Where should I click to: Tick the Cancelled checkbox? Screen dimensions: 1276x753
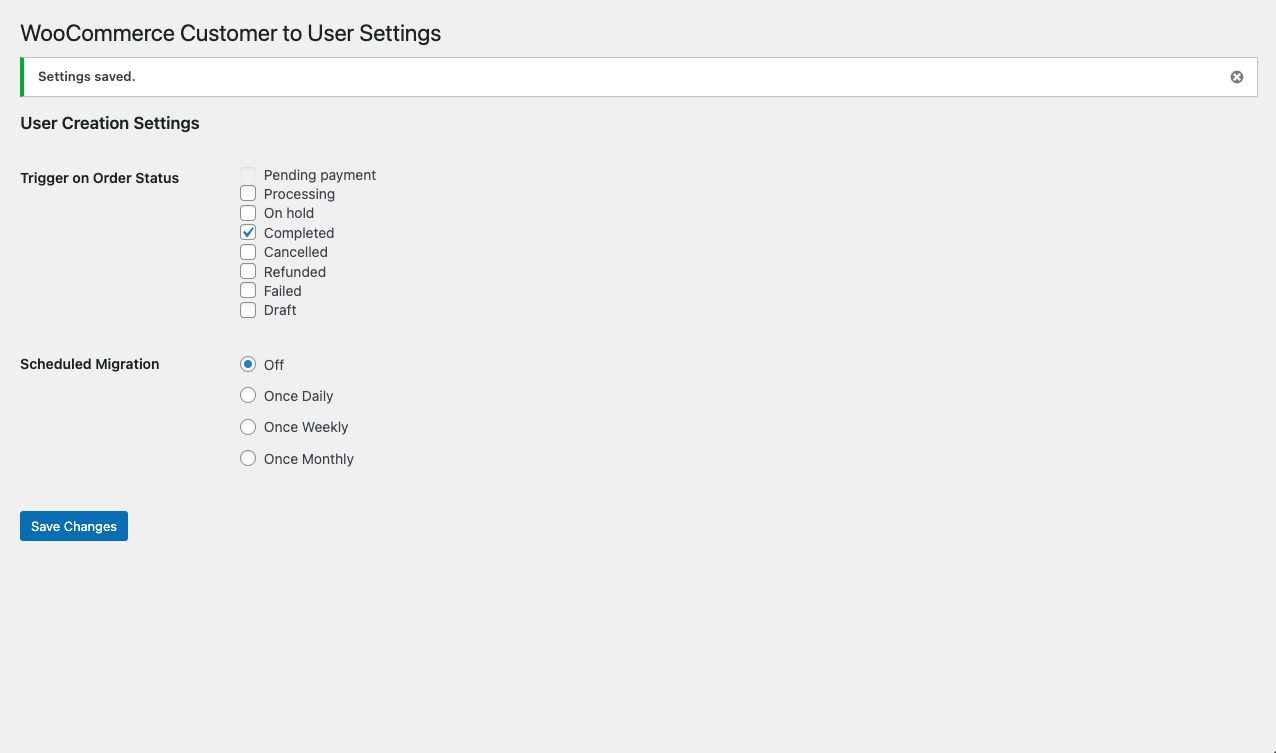pos(248,252)
